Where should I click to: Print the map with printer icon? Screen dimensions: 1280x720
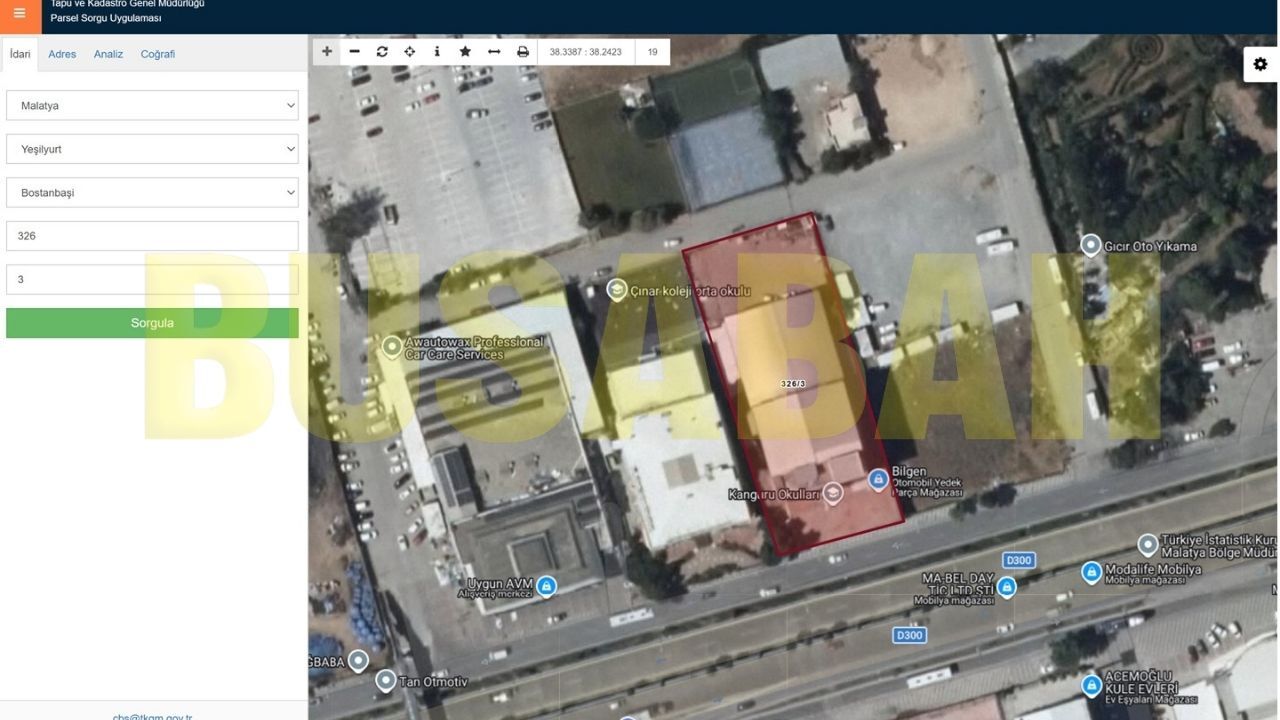click(522, 52)
